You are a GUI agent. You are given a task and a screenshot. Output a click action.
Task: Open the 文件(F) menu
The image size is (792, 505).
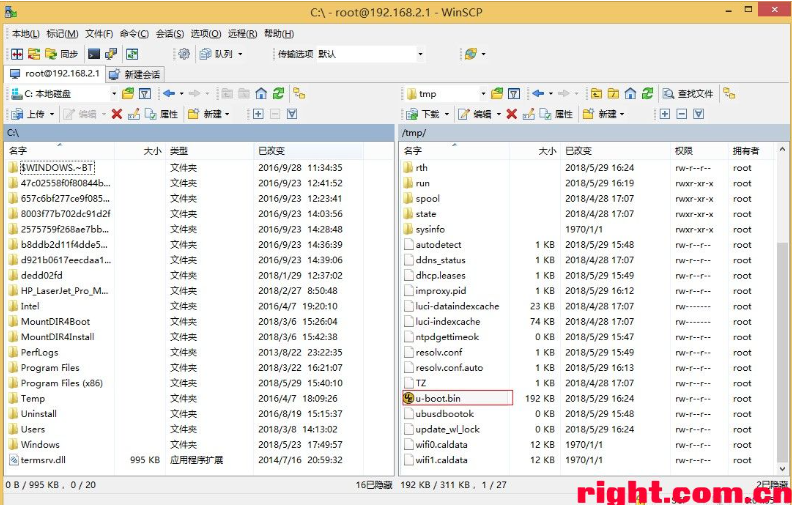click(x=99, y=34)
